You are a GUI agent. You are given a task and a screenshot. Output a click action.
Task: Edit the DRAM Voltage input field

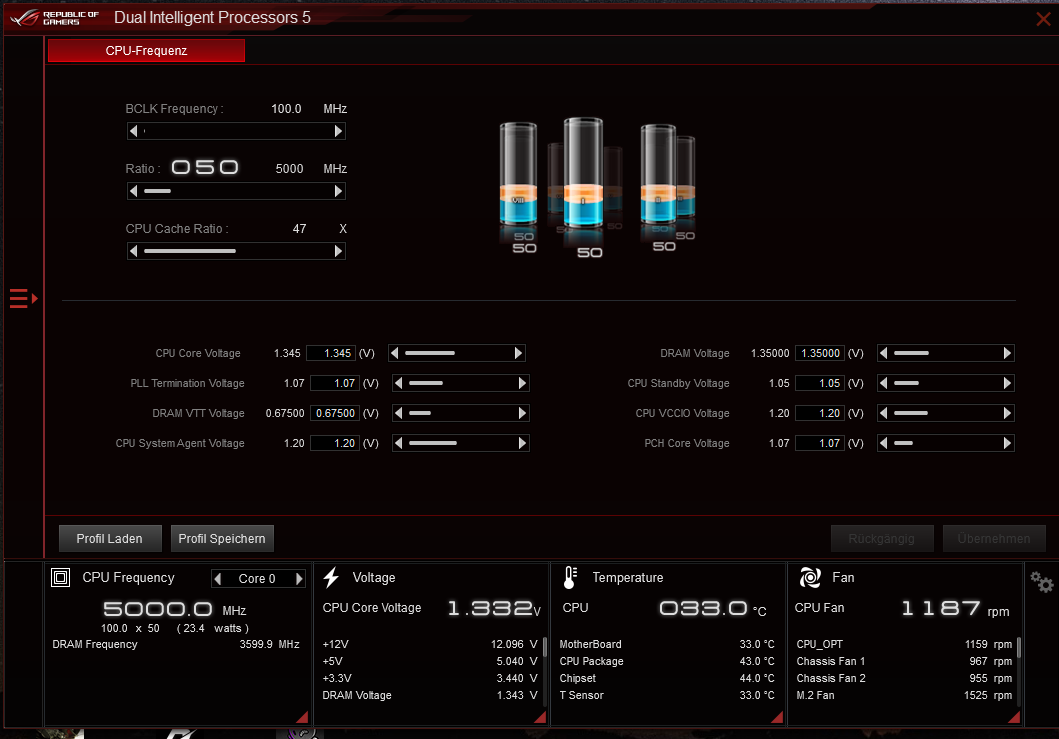(820, 353)
